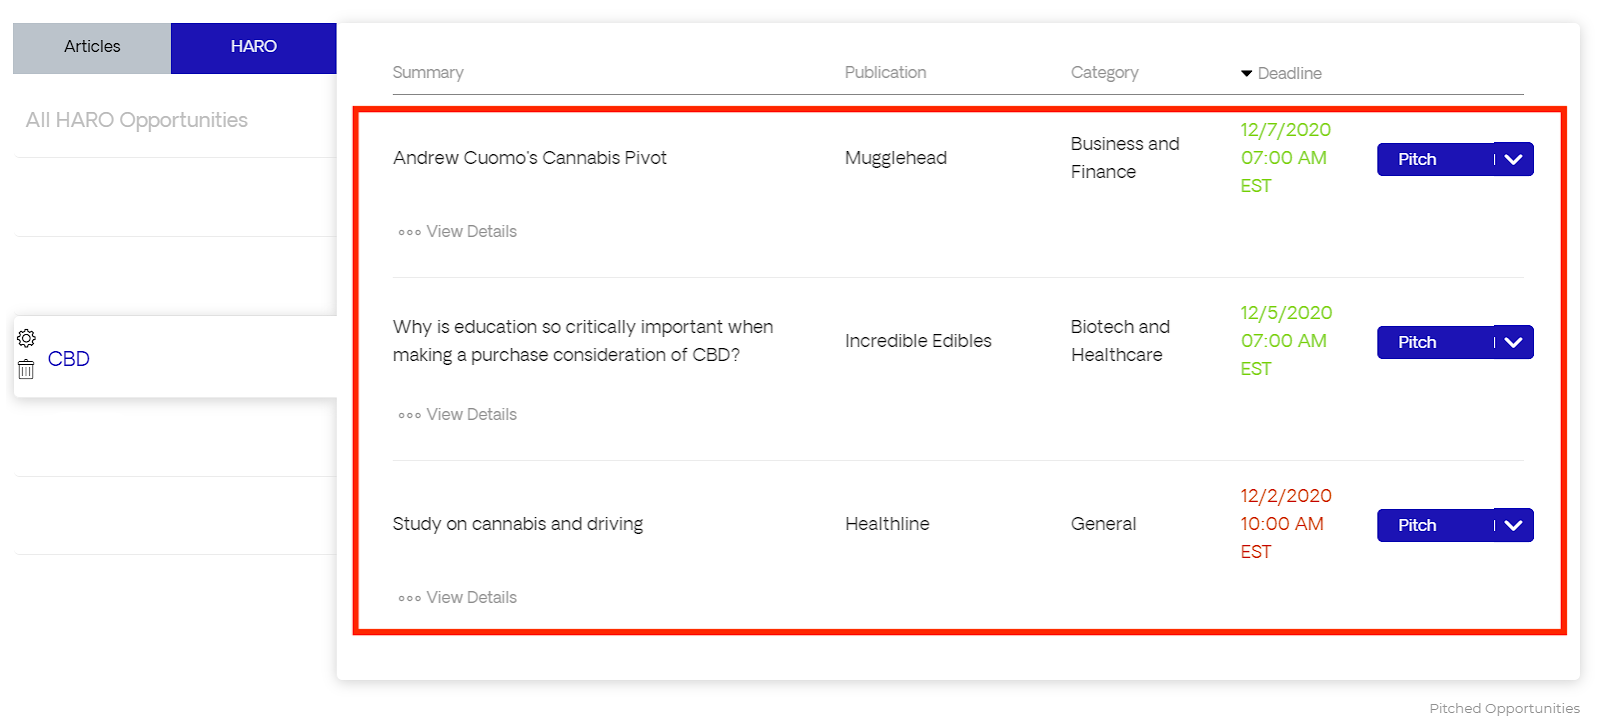View Details for cannabis and driving study

[458, 598]
